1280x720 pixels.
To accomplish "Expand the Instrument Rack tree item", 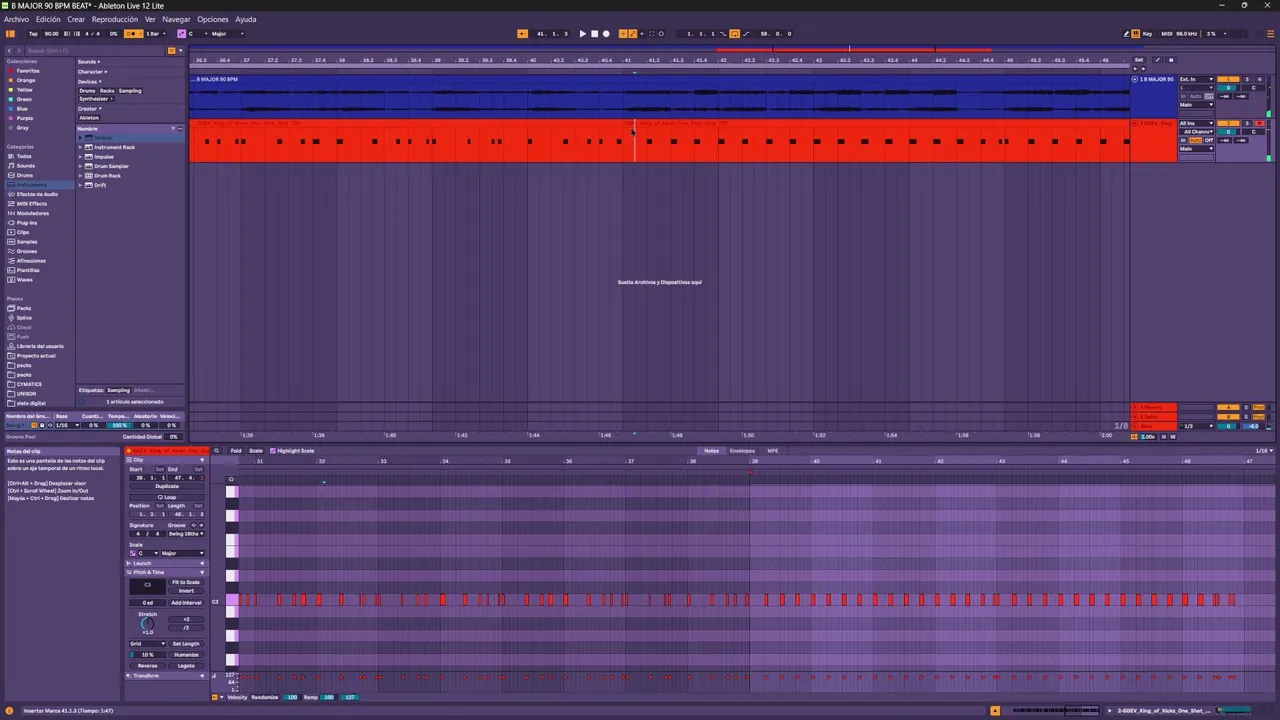I will click(80, 147).
